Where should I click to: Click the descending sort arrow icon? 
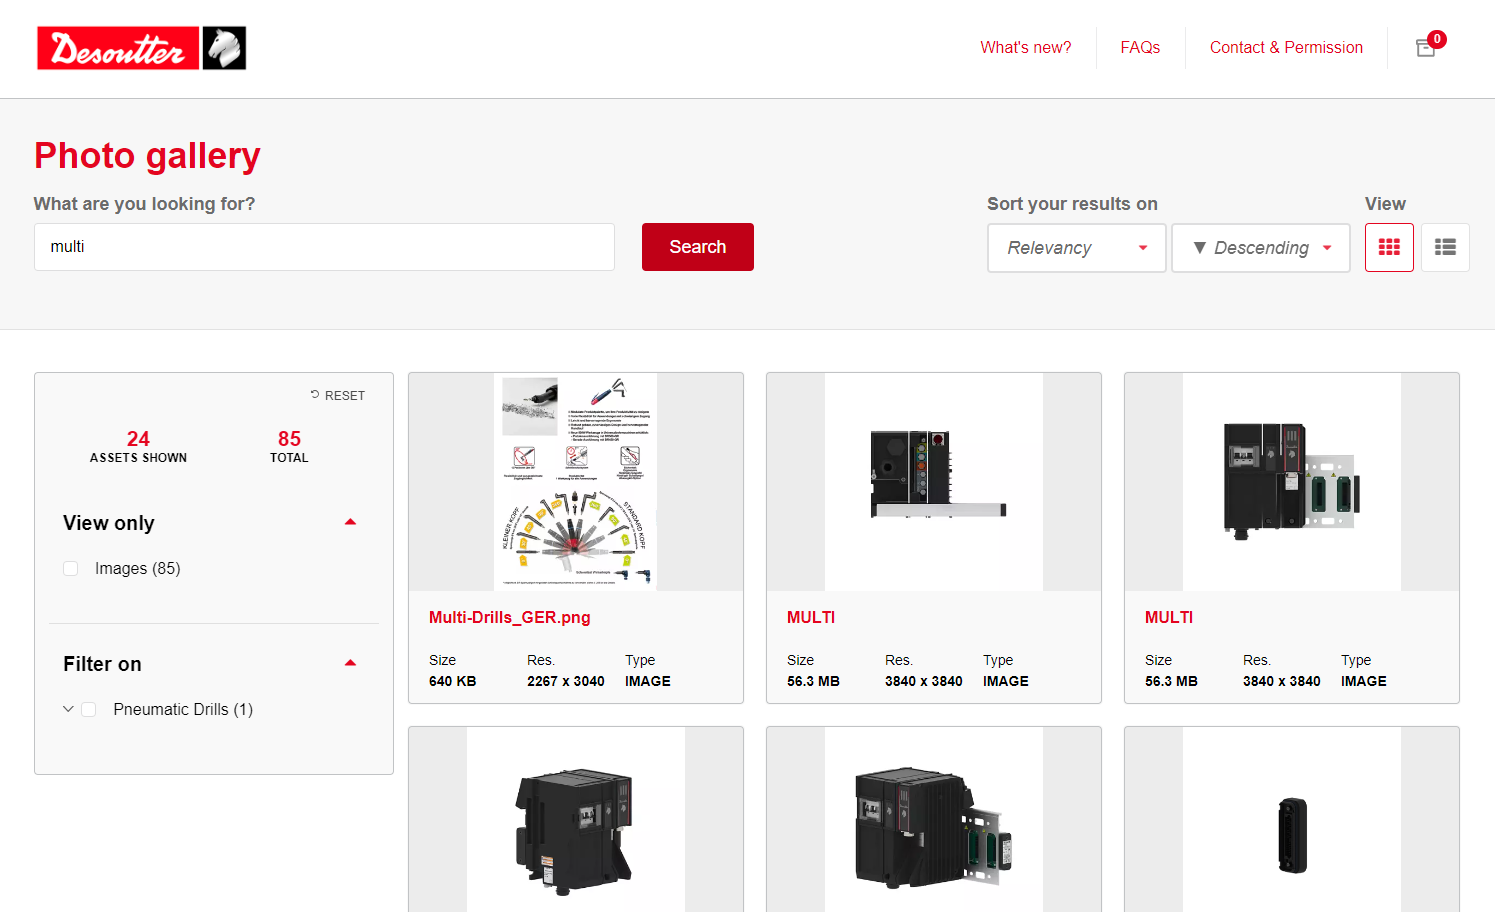(1199, 247)
